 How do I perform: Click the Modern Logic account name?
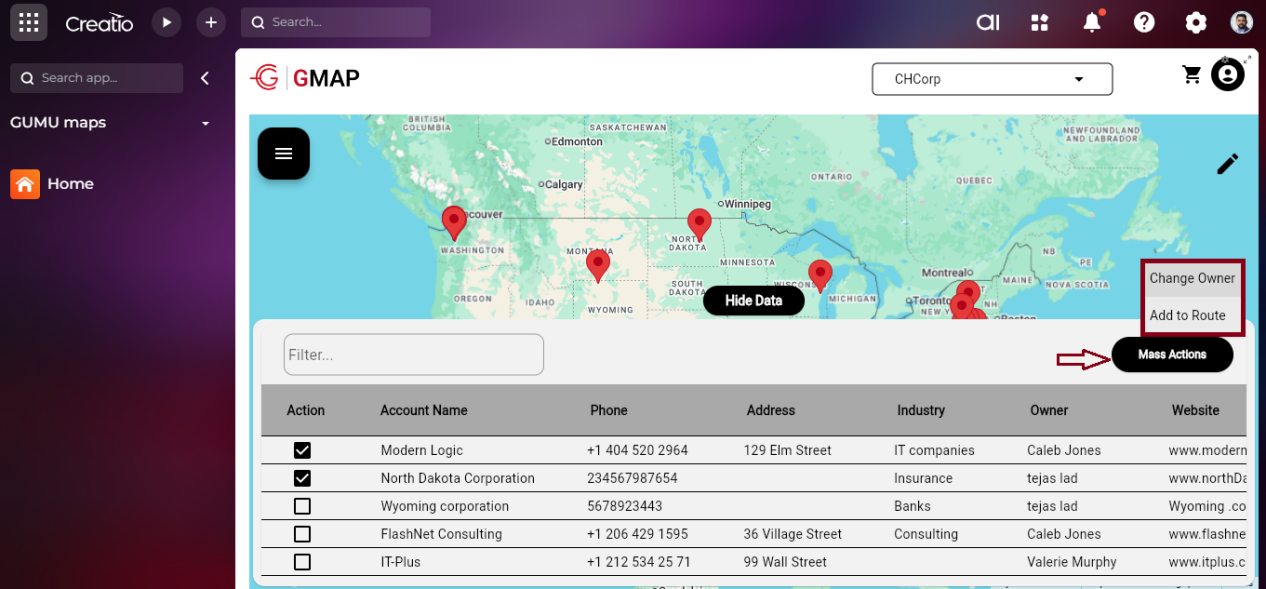(x=422, y=450)
